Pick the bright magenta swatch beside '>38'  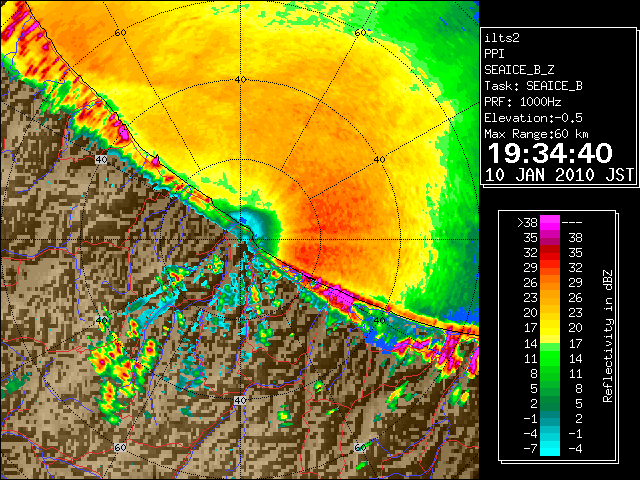[550, 222]
